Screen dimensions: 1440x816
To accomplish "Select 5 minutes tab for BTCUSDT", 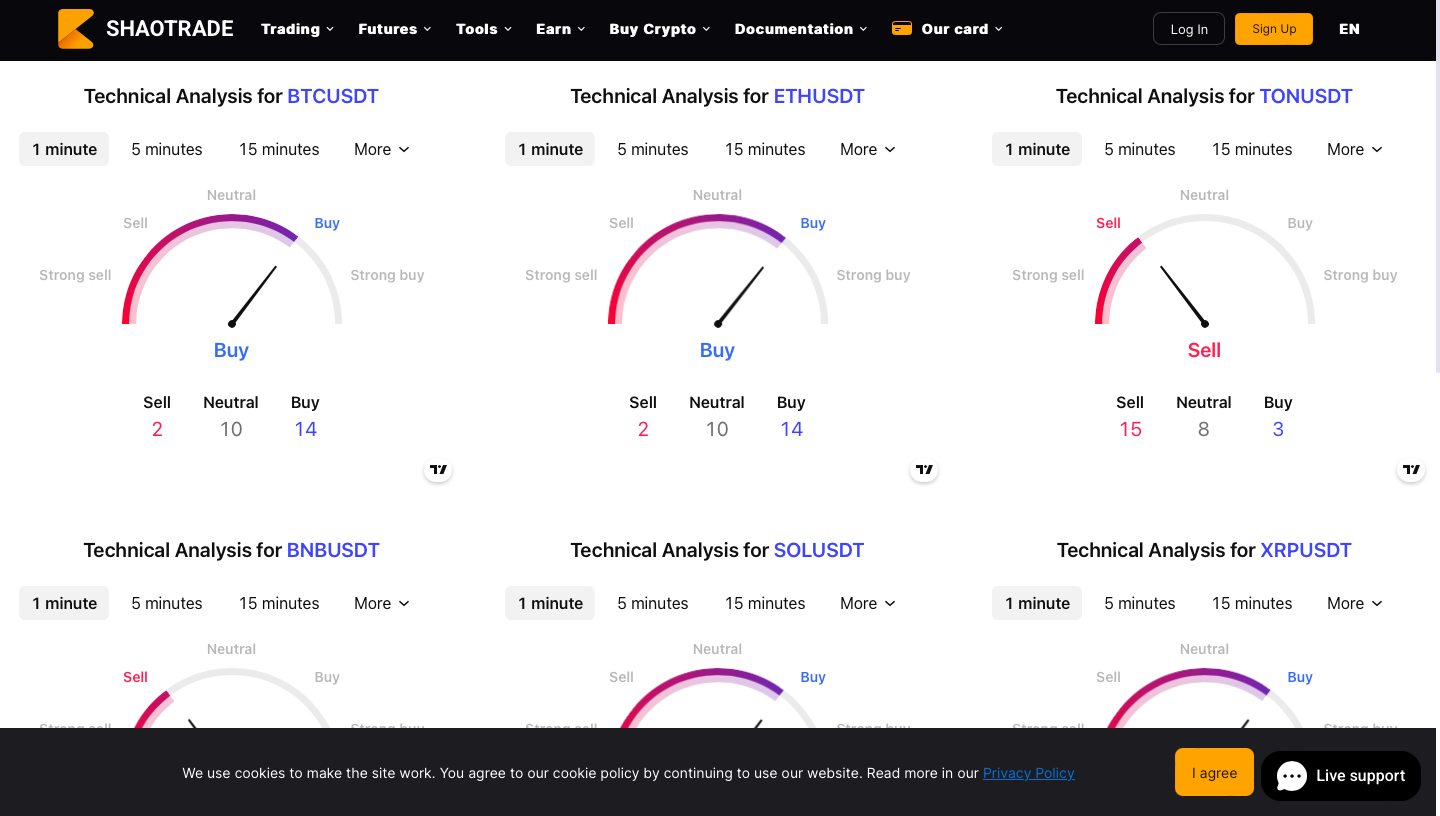I will click(x=167, y=149).
